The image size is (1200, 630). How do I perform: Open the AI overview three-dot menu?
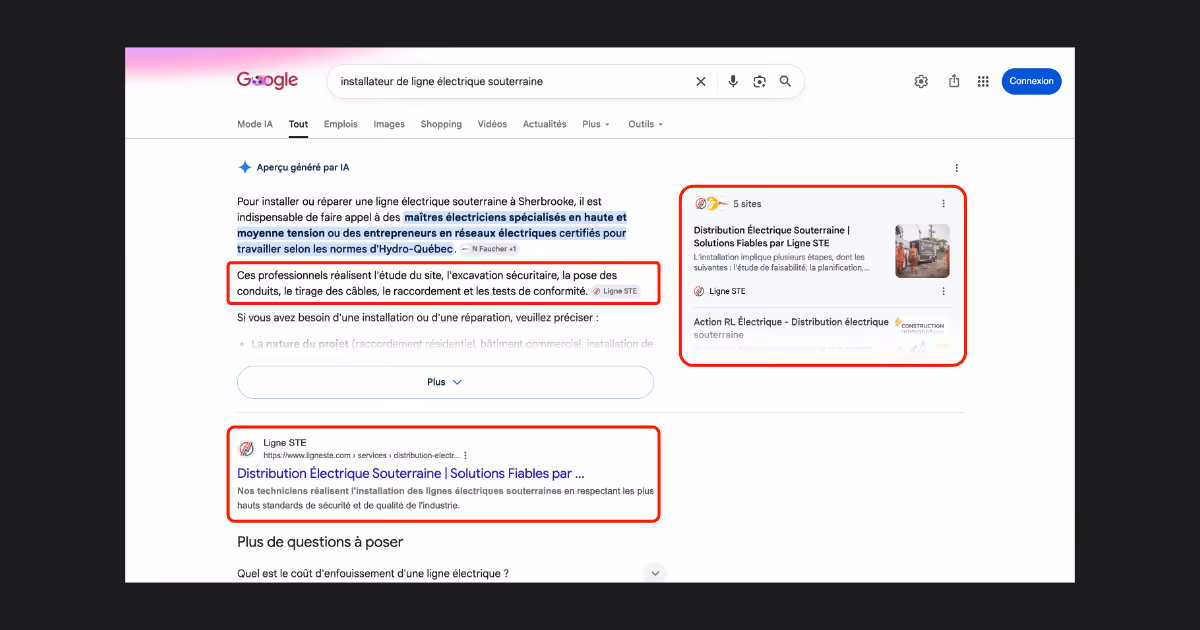pyautogui.click(x=957, y=168)
